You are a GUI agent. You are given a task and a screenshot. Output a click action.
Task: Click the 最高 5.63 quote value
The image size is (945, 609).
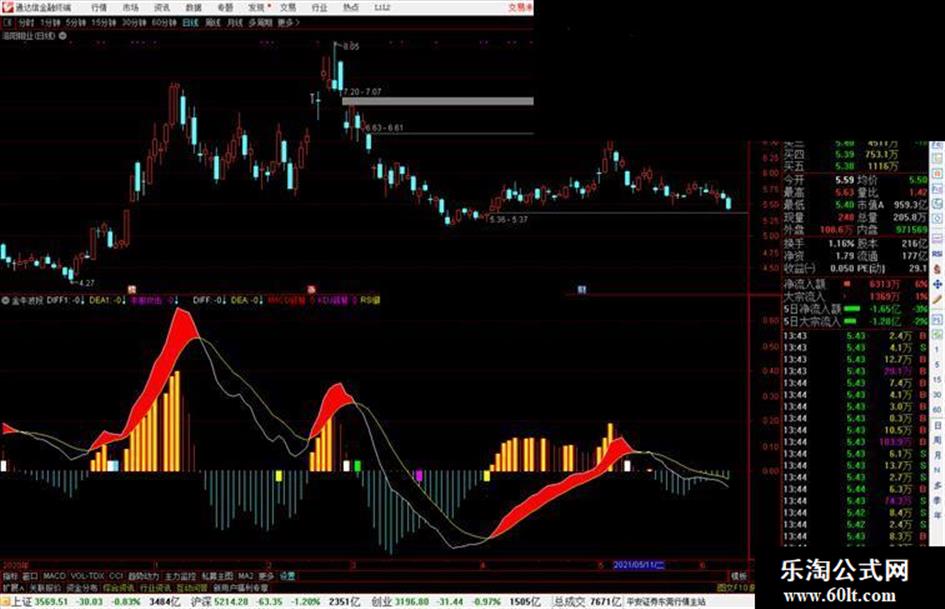(845, 192)
